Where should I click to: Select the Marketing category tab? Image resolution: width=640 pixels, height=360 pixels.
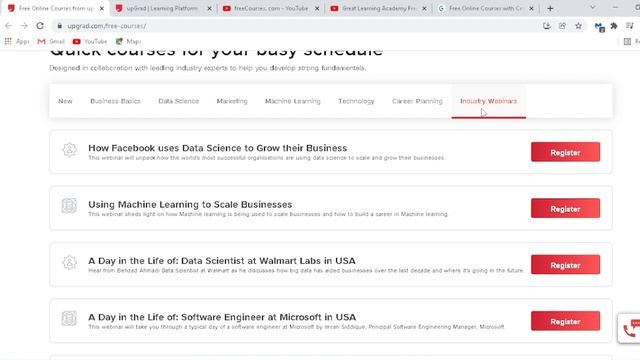(232, 101)
